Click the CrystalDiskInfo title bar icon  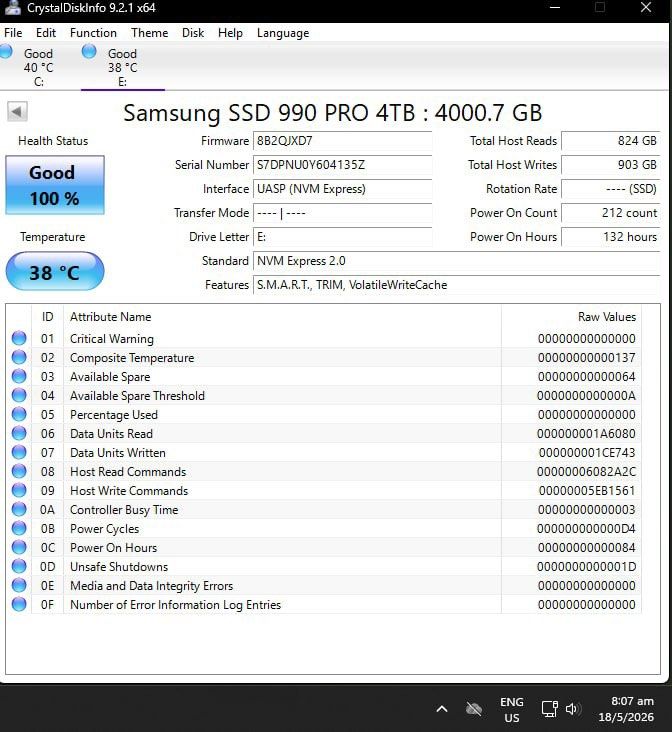point(13,7)
